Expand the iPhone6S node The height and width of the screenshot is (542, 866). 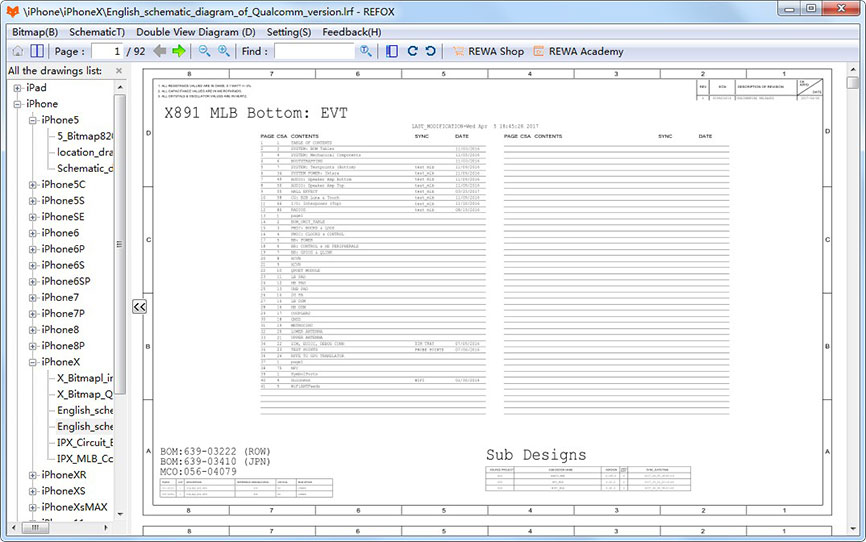pos(33,265)
